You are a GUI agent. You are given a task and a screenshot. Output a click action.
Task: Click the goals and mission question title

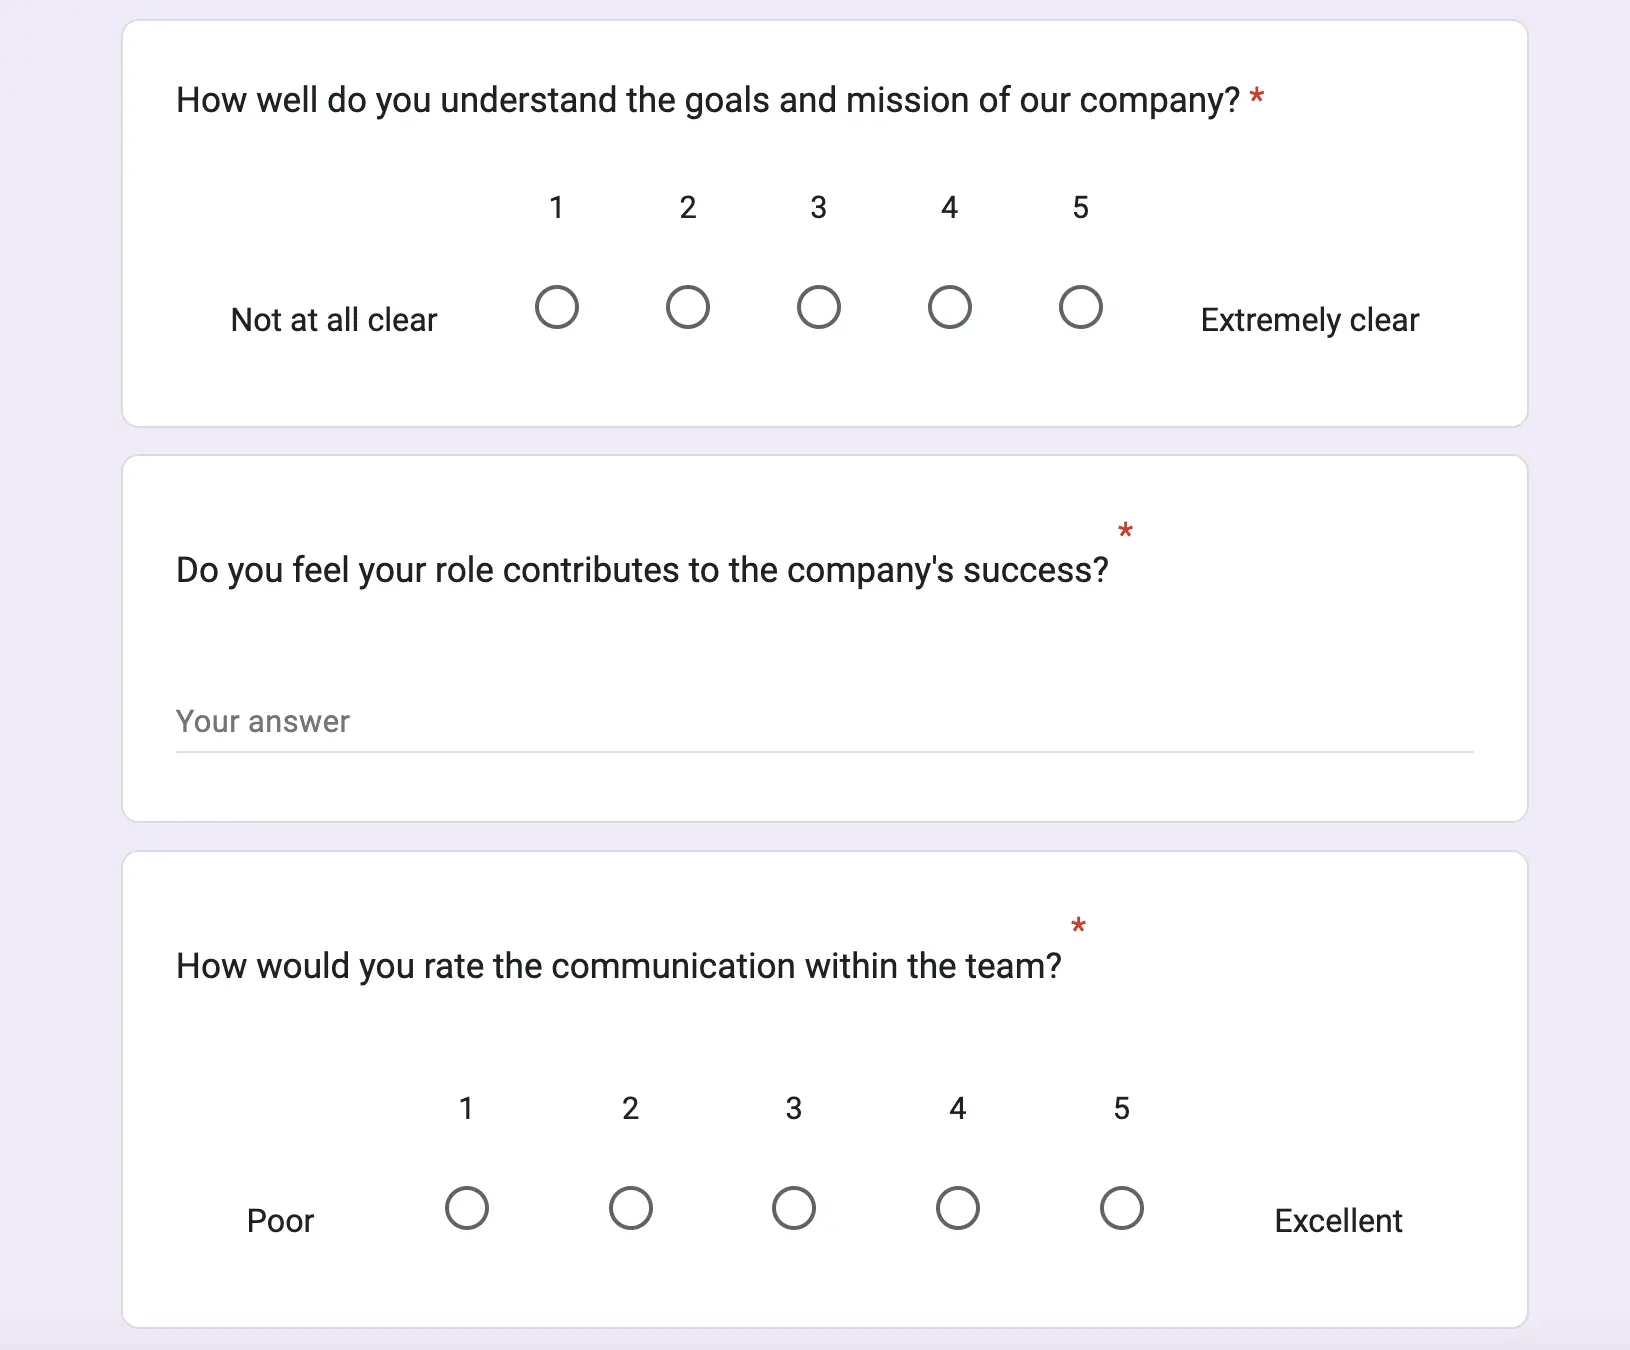pyautogui.click(x=707, y=100)
